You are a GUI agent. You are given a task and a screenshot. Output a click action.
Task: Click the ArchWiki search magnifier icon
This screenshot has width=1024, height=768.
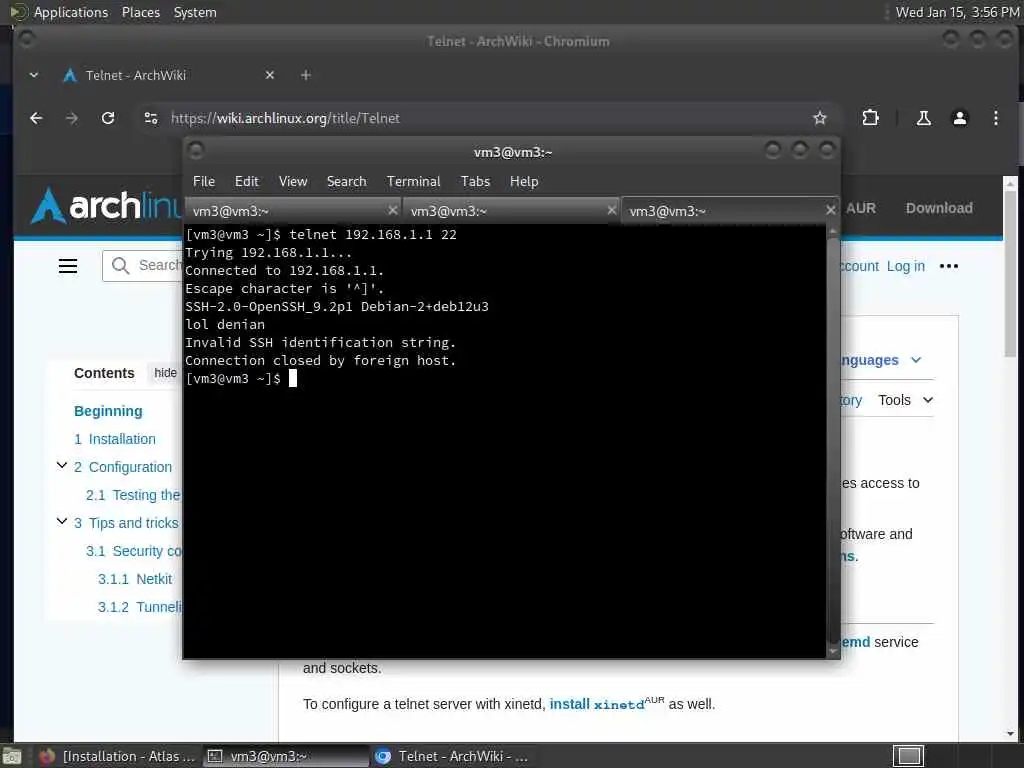coord(120,265)
